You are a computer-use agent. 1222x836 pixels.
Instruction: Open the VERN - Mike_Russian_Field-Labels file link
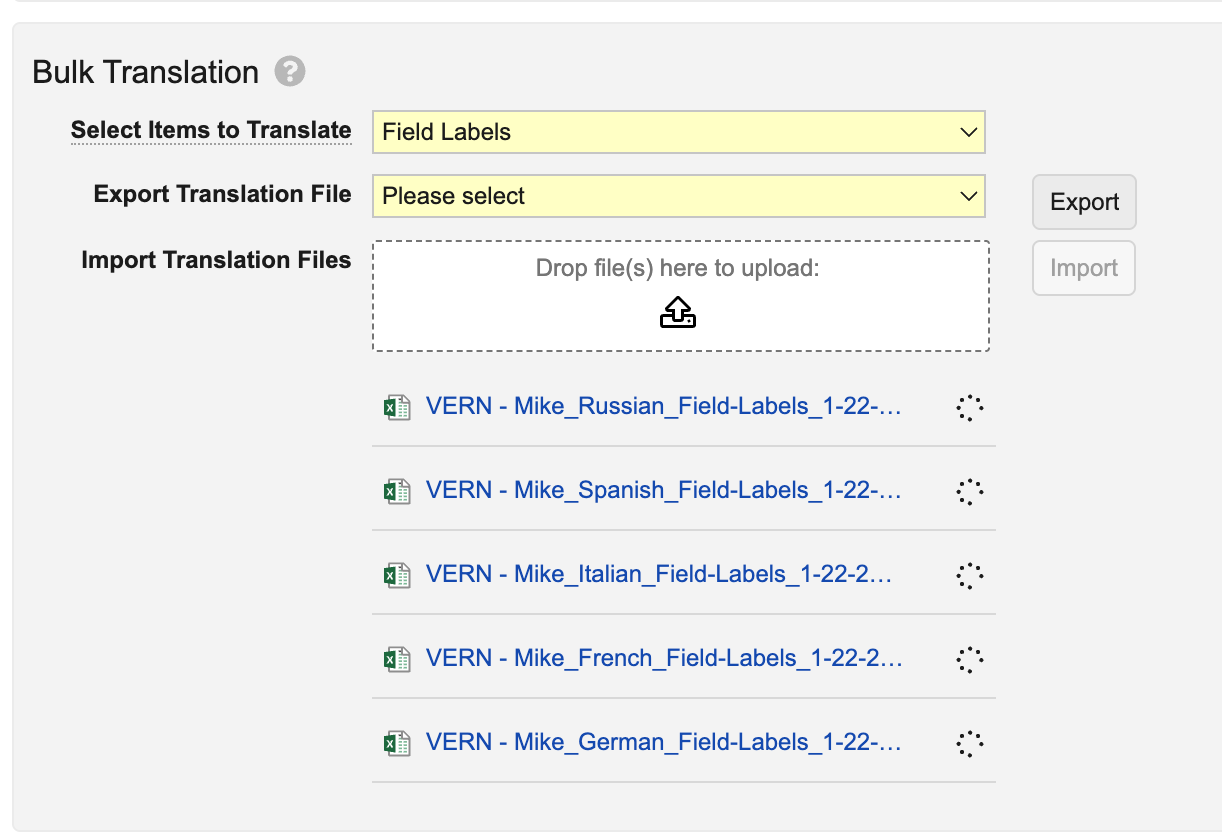tap(663, 406)
